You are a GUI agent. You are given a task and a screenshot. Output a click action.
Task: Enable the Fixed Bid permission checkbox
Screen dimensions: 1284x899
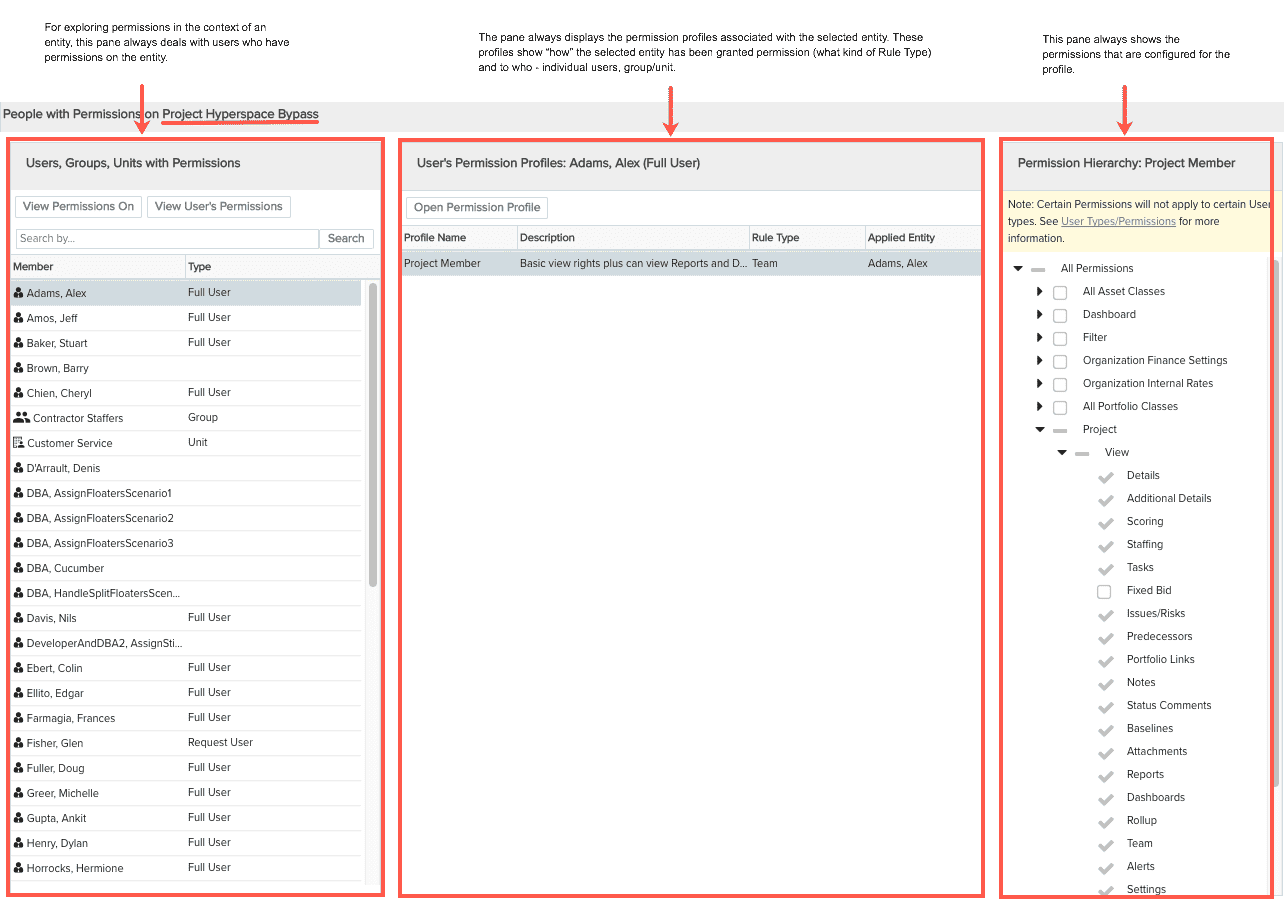[1104, 591]
